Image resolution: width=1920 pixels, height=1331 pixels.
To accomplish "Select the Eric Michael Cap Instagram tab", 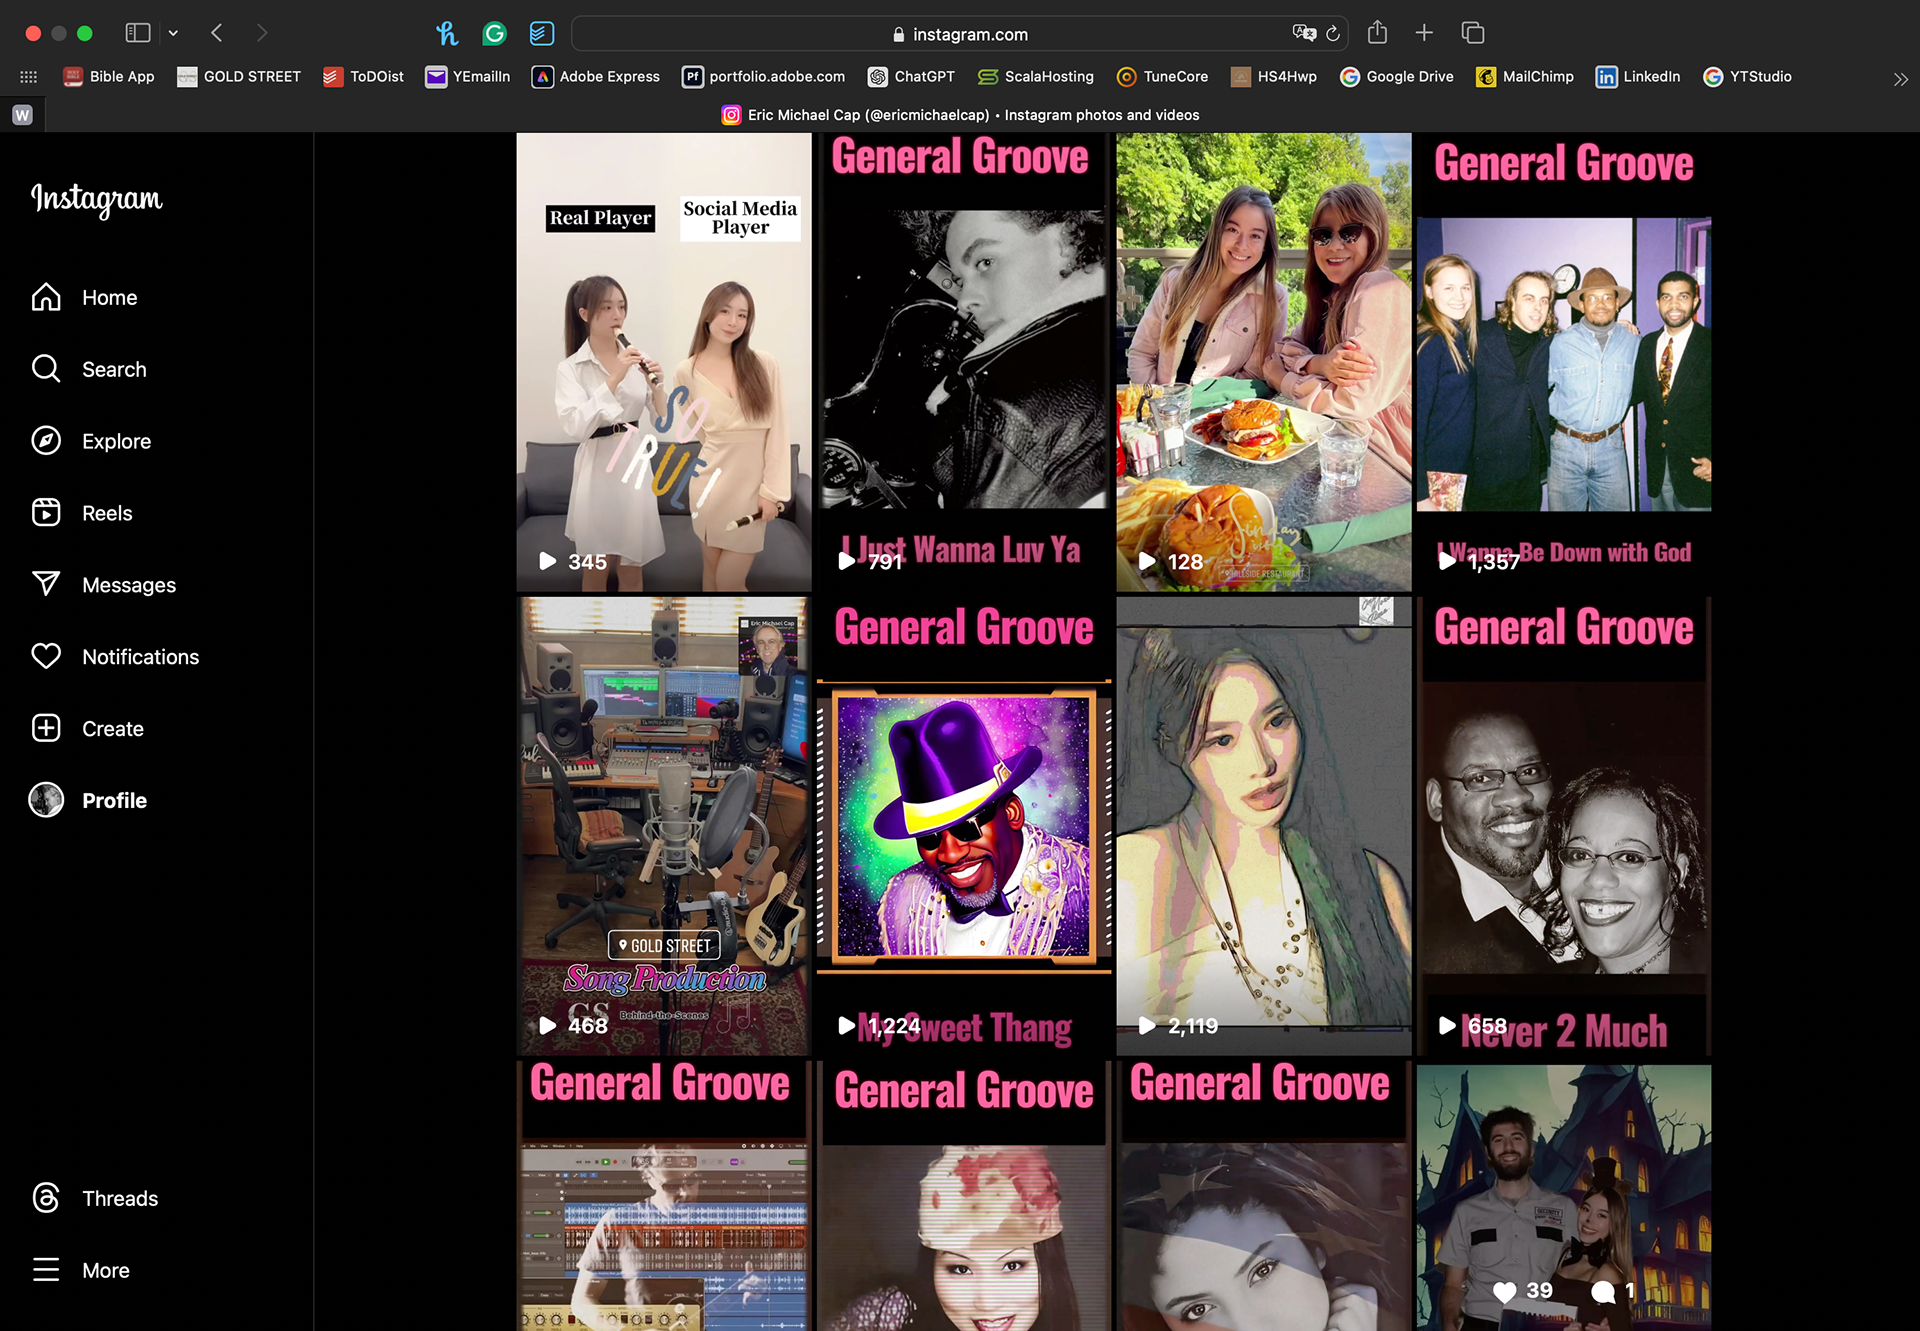I will [960, 115].
